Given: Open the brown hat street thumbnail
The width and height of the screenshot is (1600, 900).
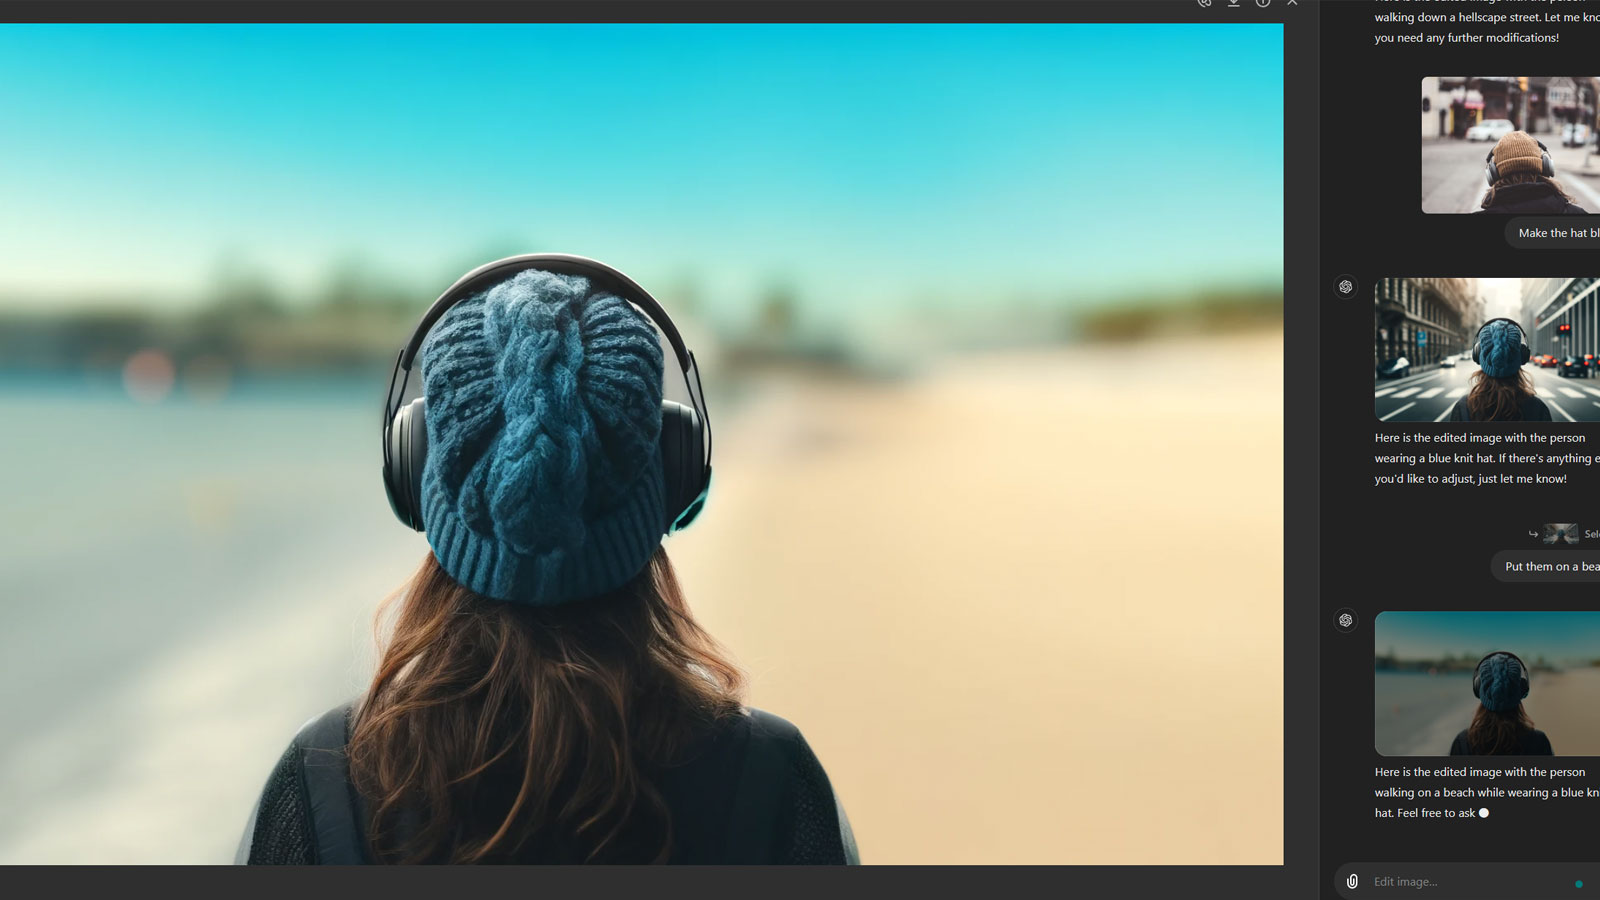Looking at the screenshot, I should [x=1511, y=145].
